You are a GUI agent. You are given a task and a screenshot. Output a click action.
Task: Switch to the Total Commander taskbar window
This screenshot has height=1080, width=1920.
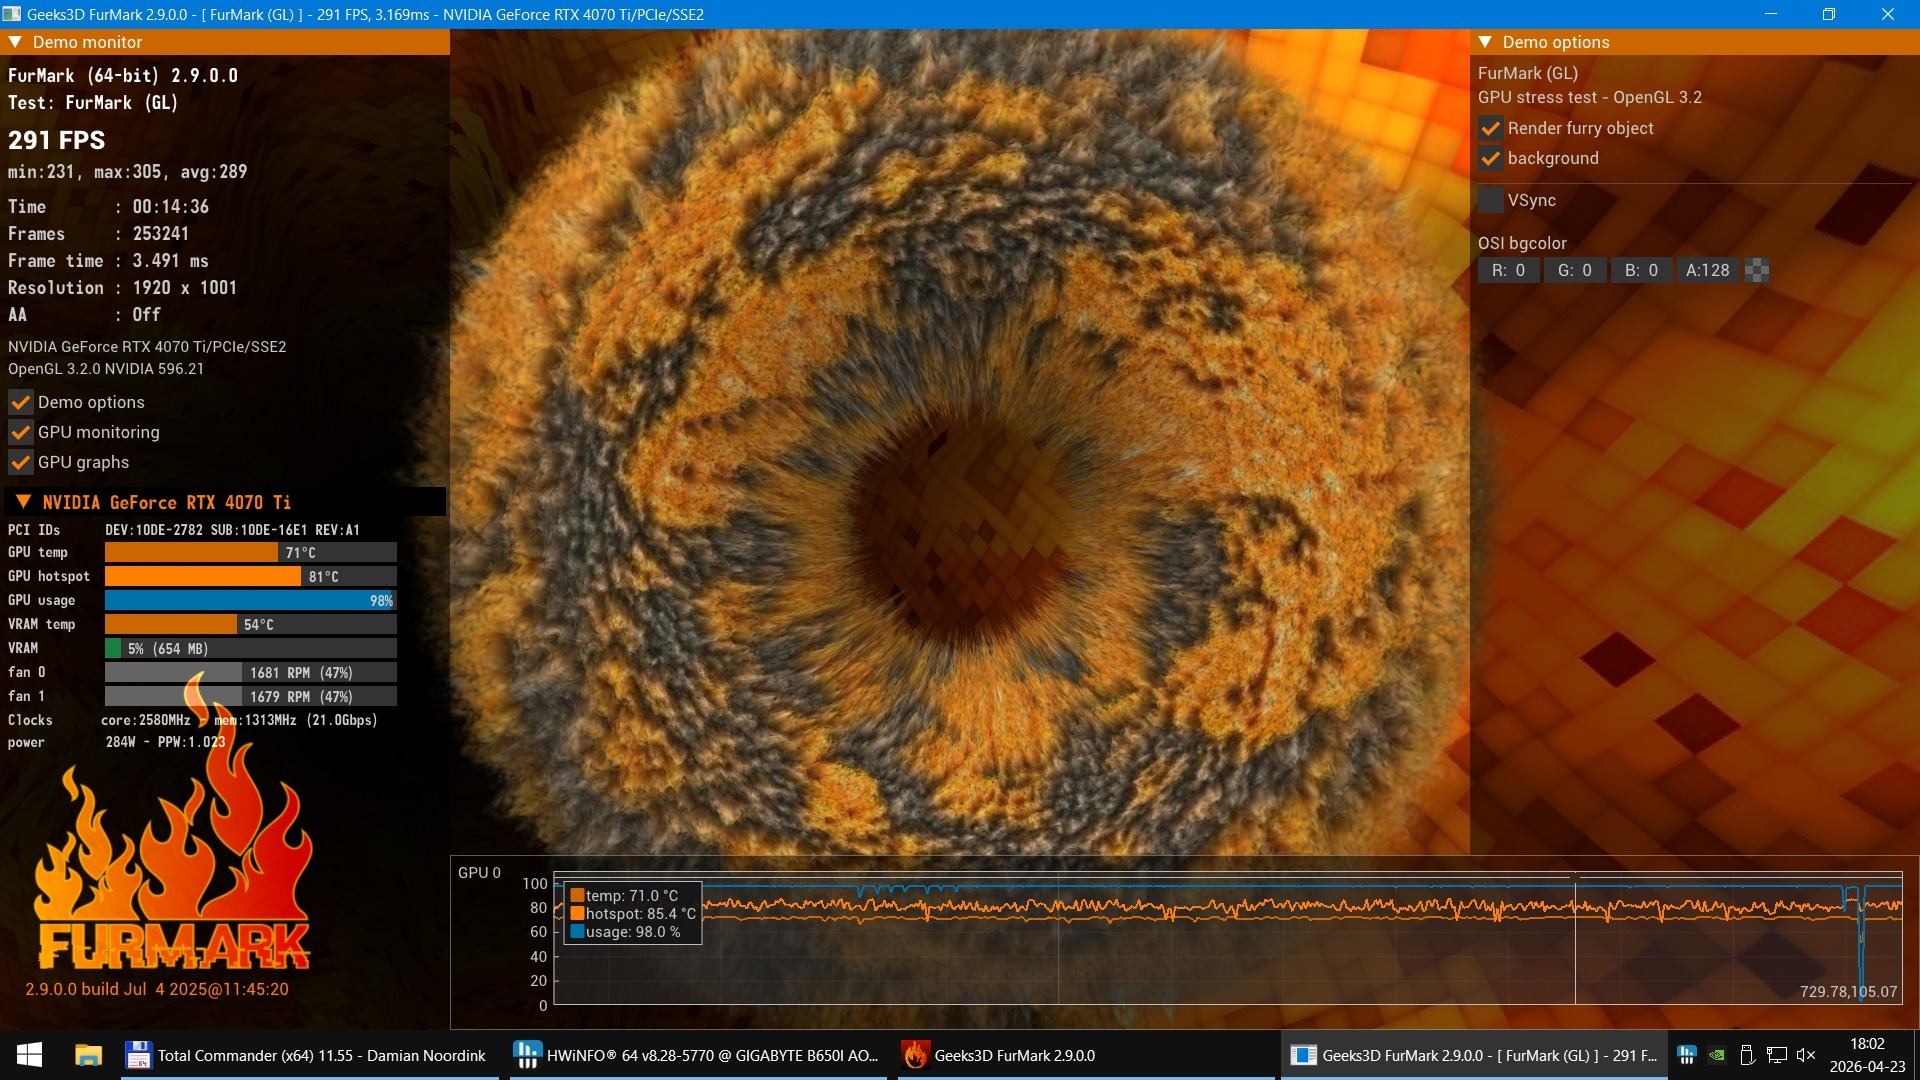click(x=308, y=1055)
